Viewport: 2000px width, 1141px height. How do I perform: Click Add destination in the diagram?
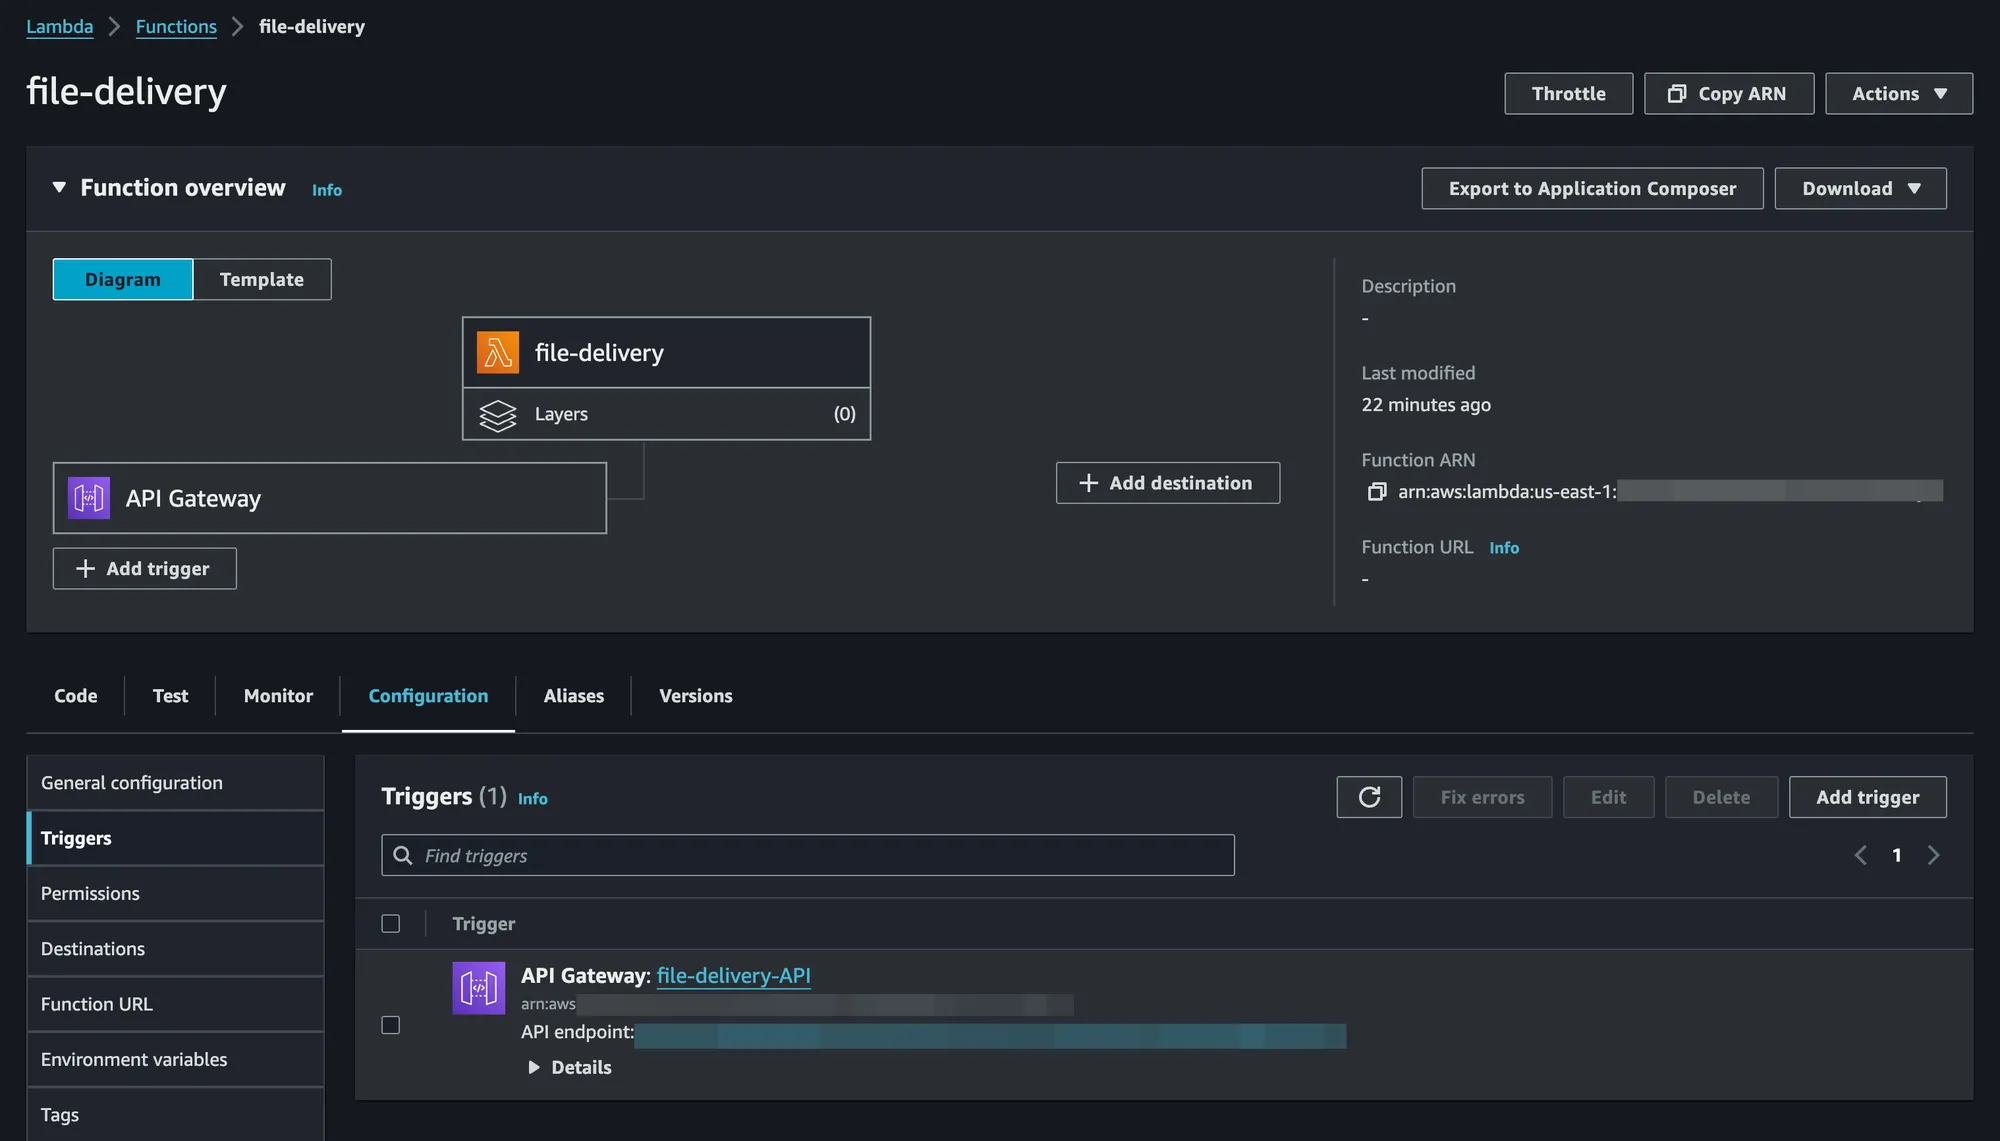coord(1168,483)
